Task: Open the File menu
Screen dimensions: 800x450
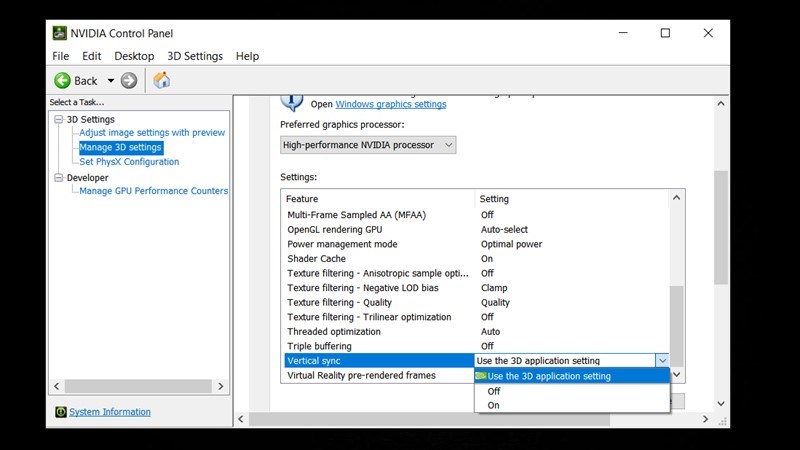Action: pos(61,56)
